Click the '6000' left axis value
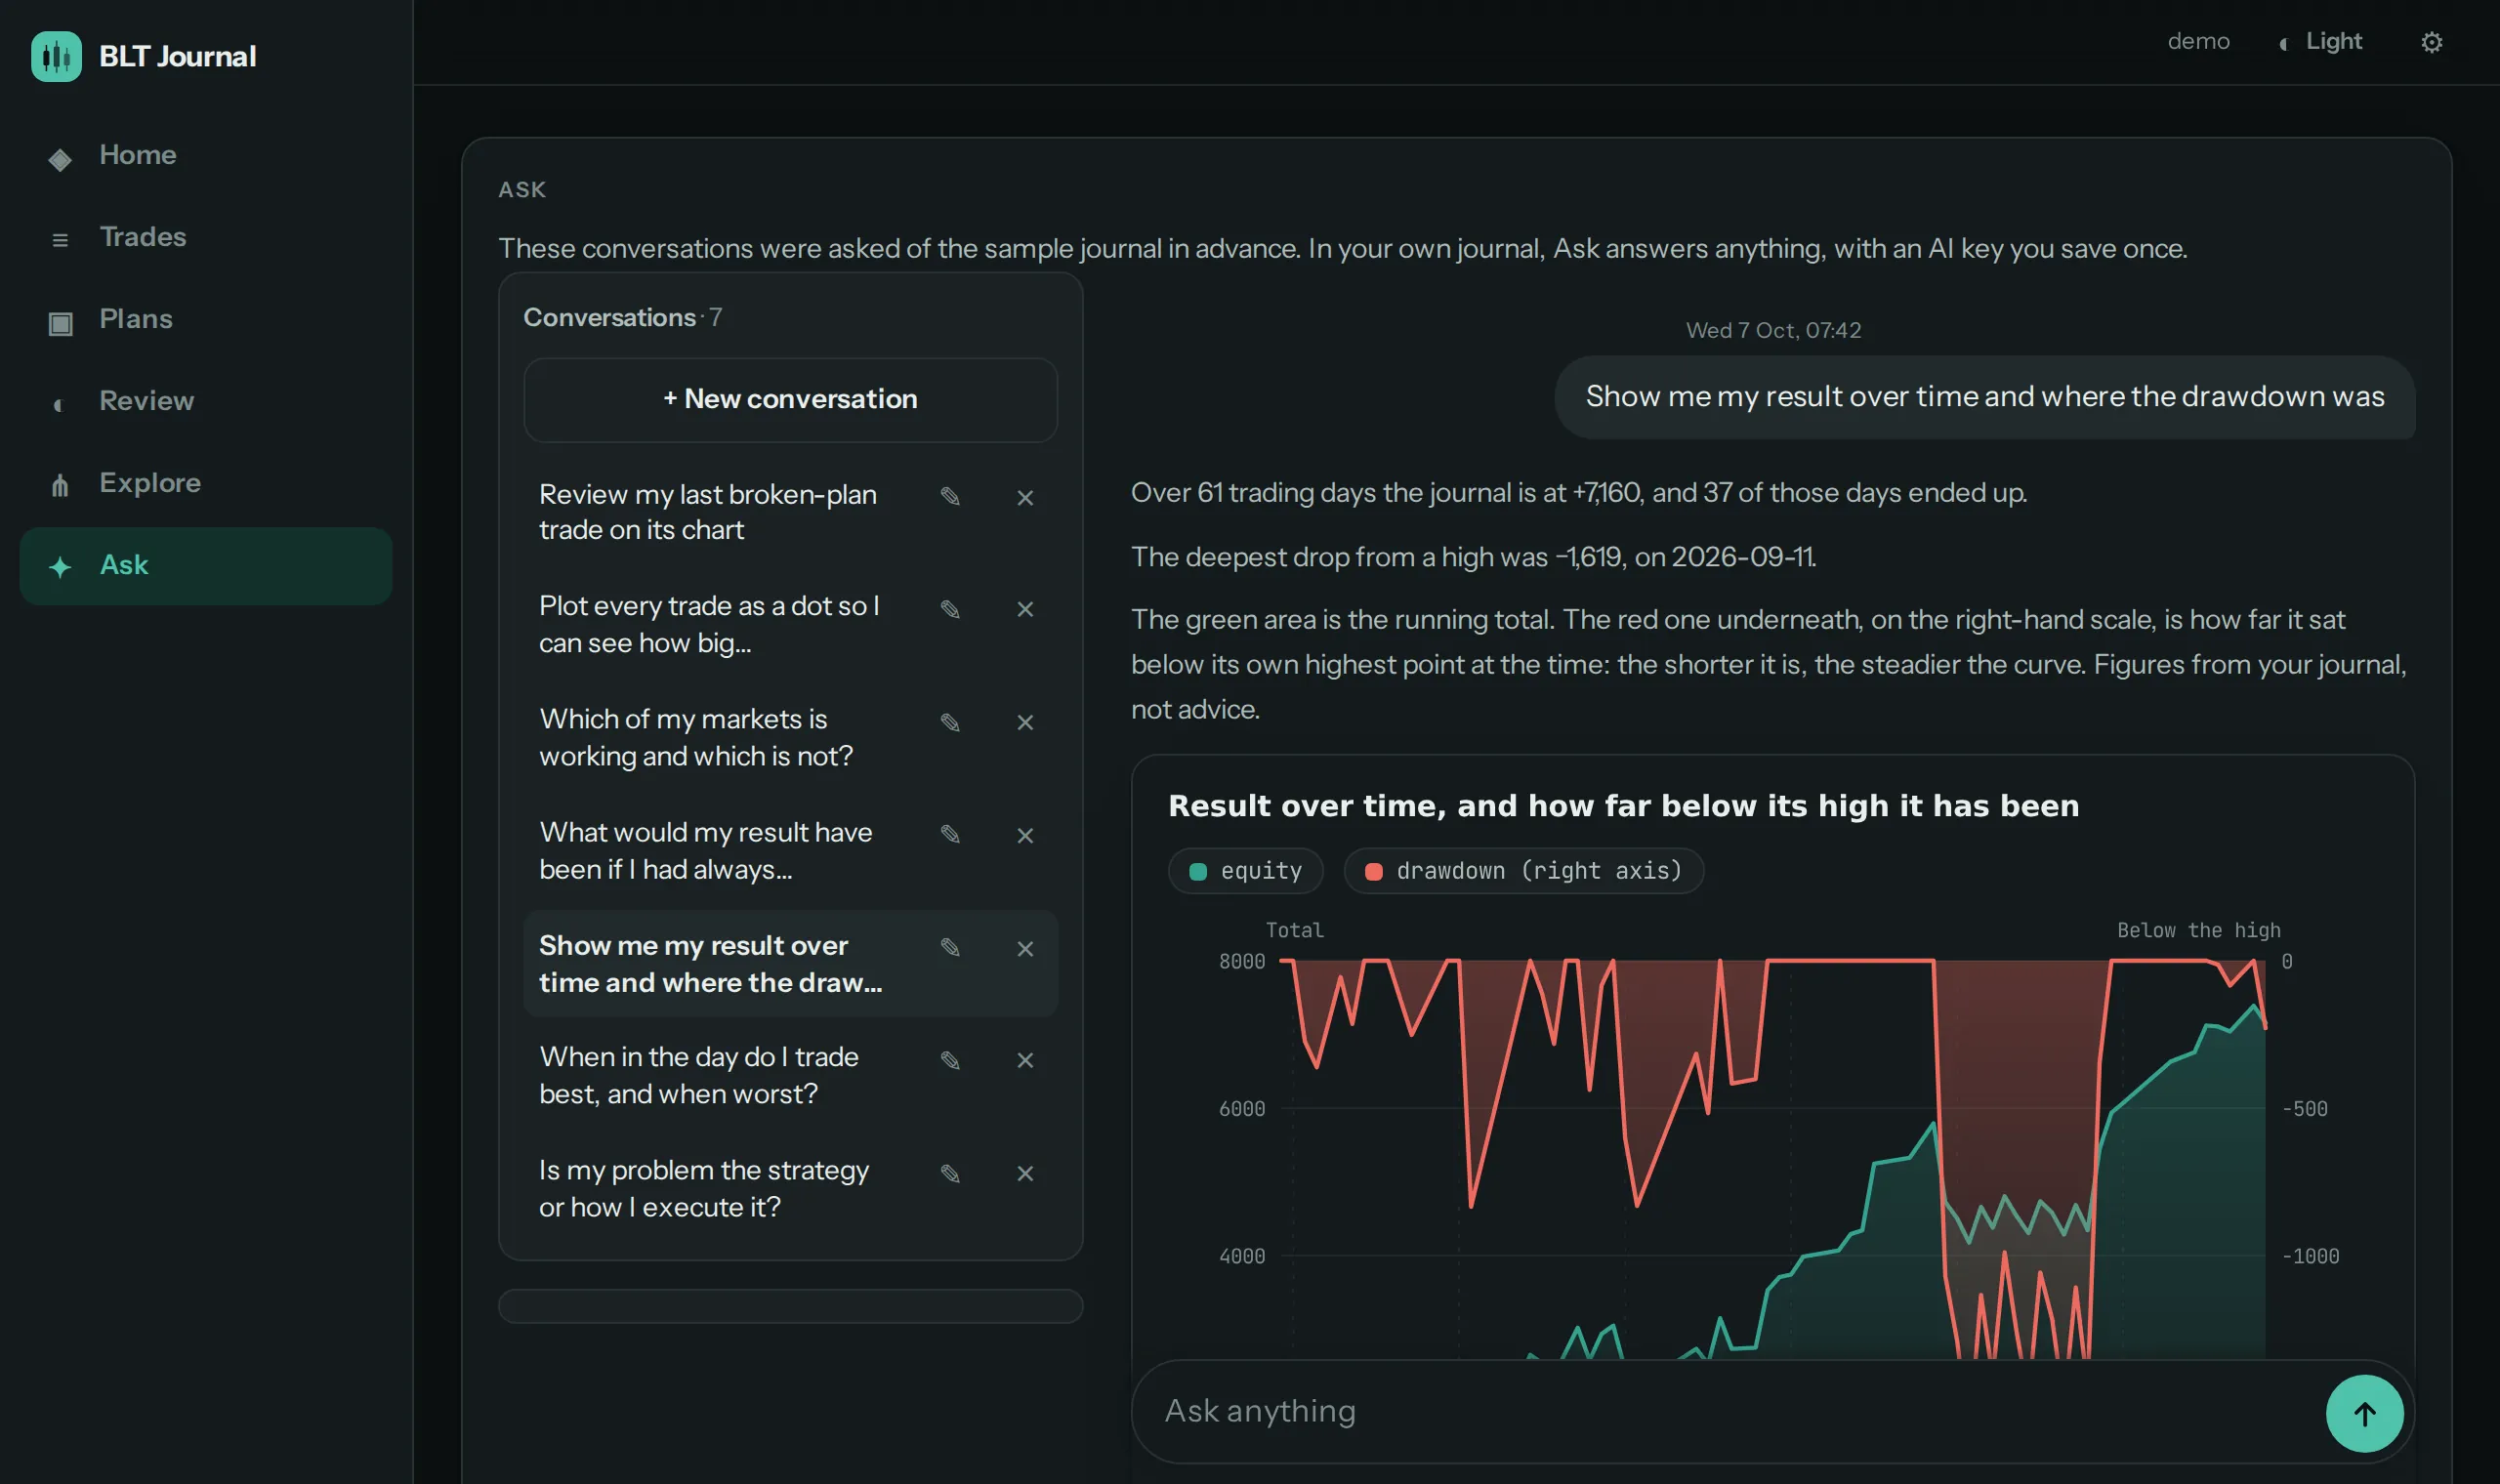 (1241, 1108)
